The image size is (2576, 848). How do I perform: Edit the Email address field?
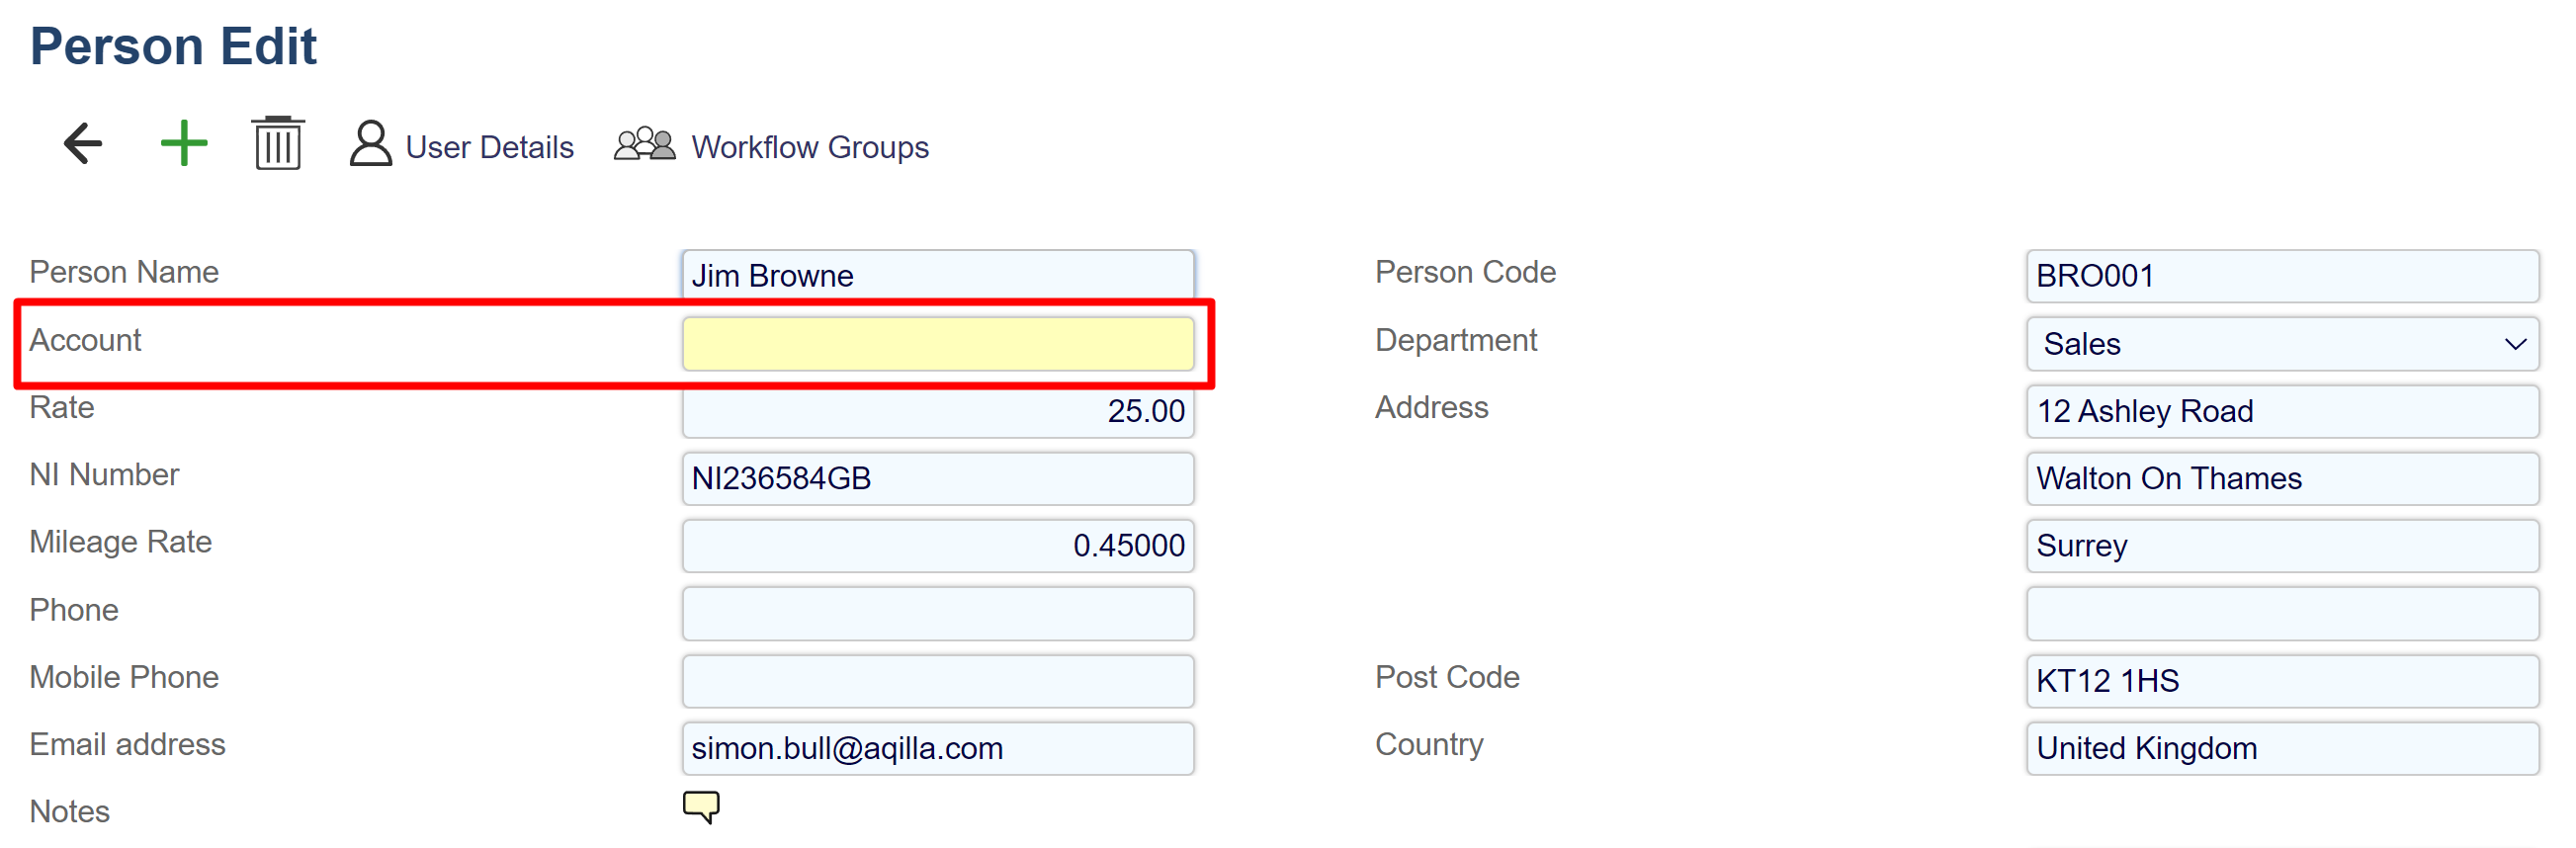click(x=937, y=748)
